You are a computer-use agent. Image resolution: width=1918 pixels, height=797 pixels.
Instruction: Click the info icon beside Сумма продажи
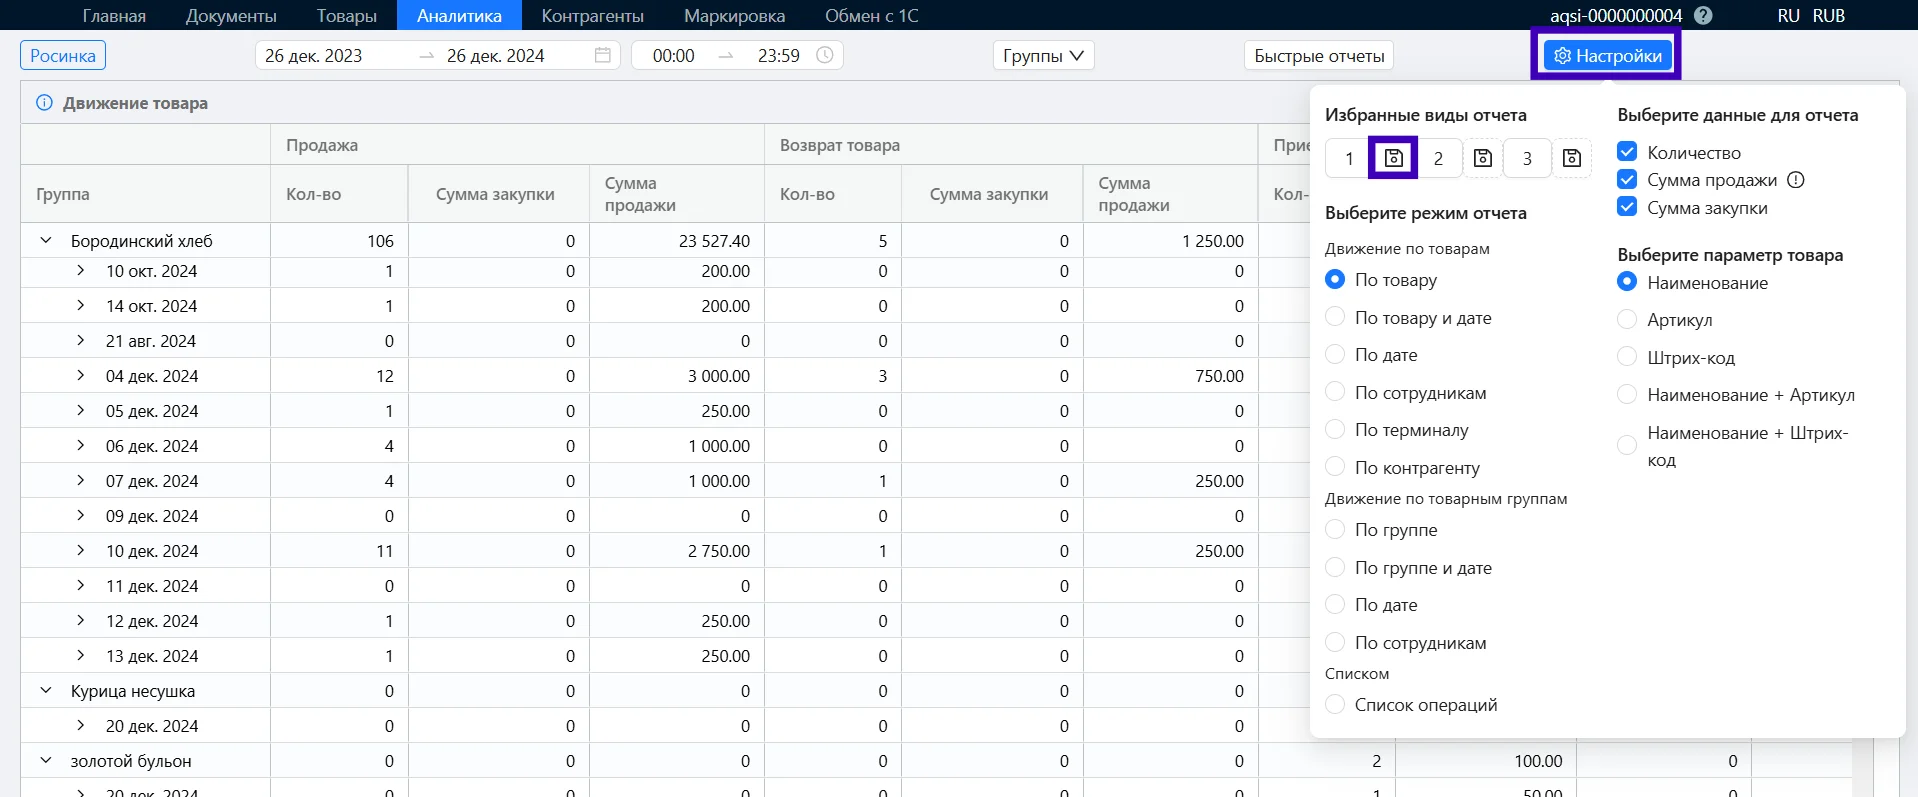click(1796, 180)
